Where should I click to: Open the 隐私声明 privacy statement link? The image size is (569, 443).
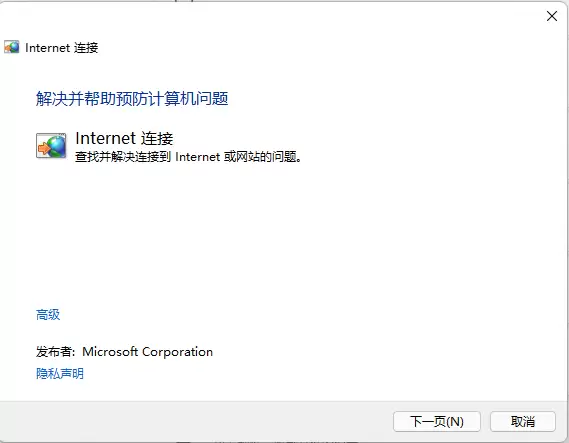click(60, 373)
